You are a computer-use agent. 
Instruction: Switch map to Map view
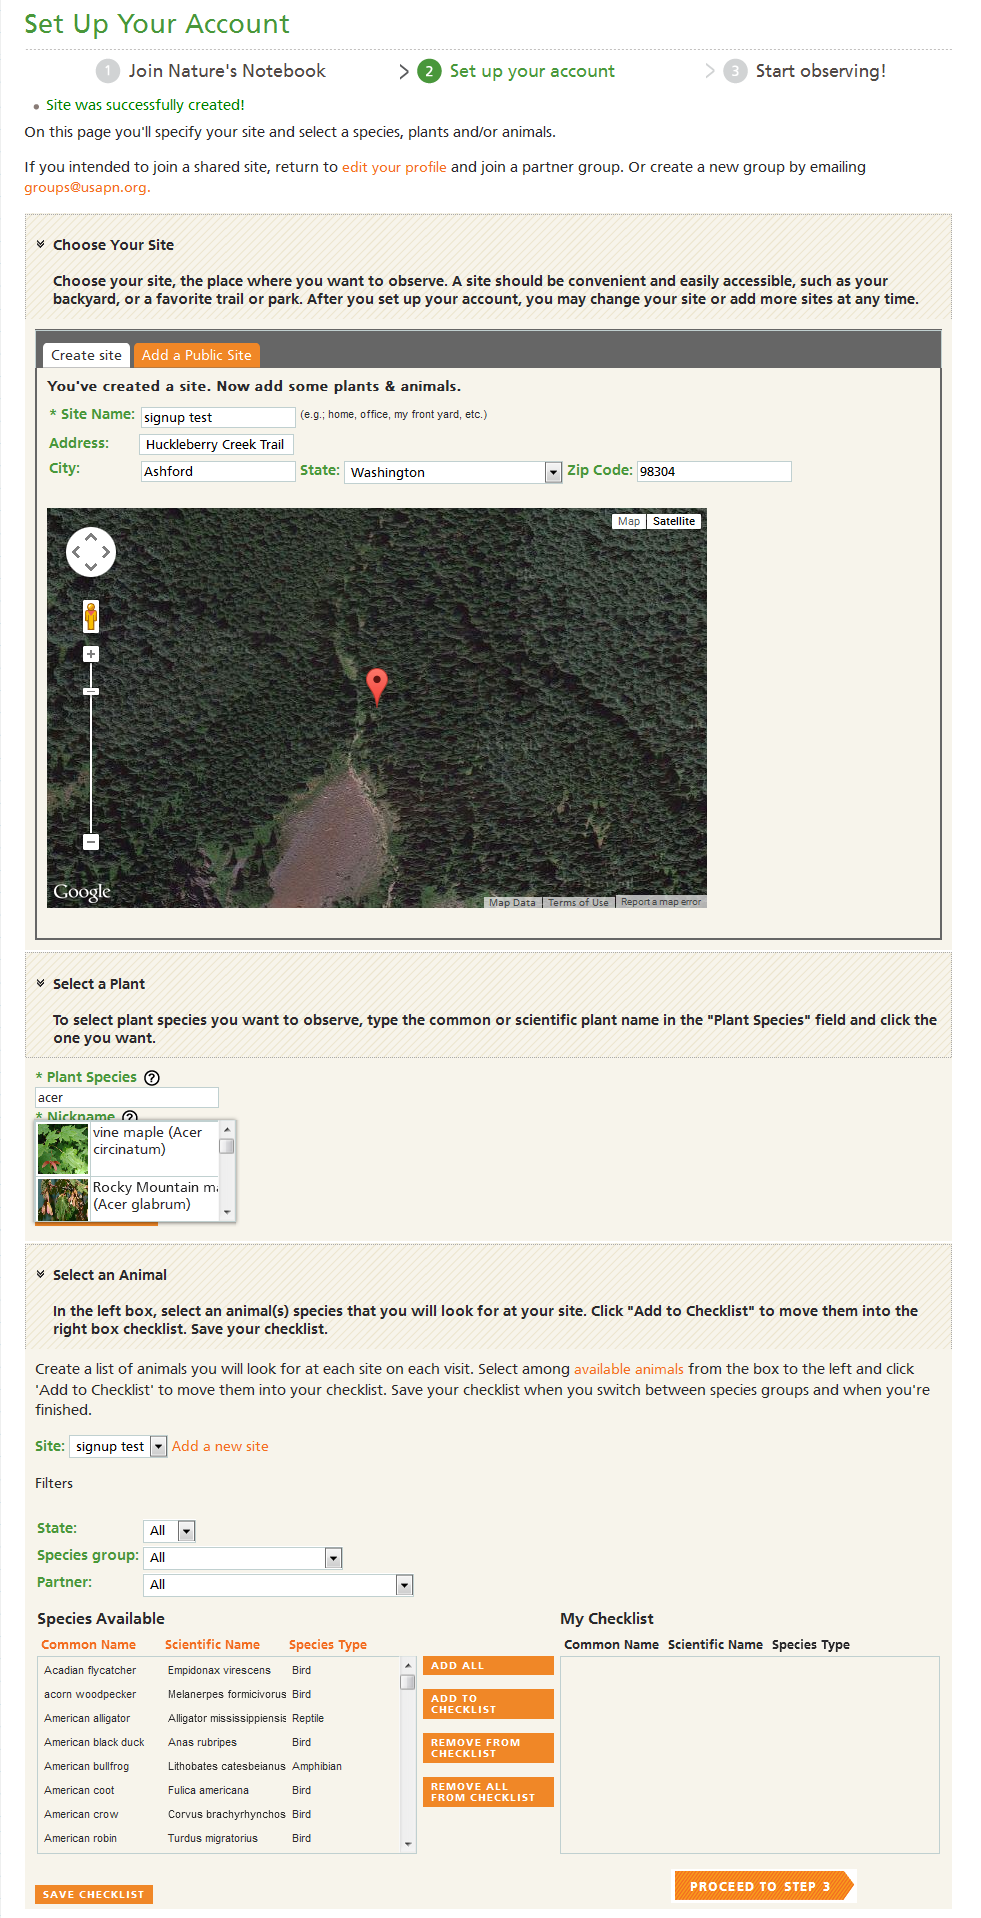pos(629,521)
